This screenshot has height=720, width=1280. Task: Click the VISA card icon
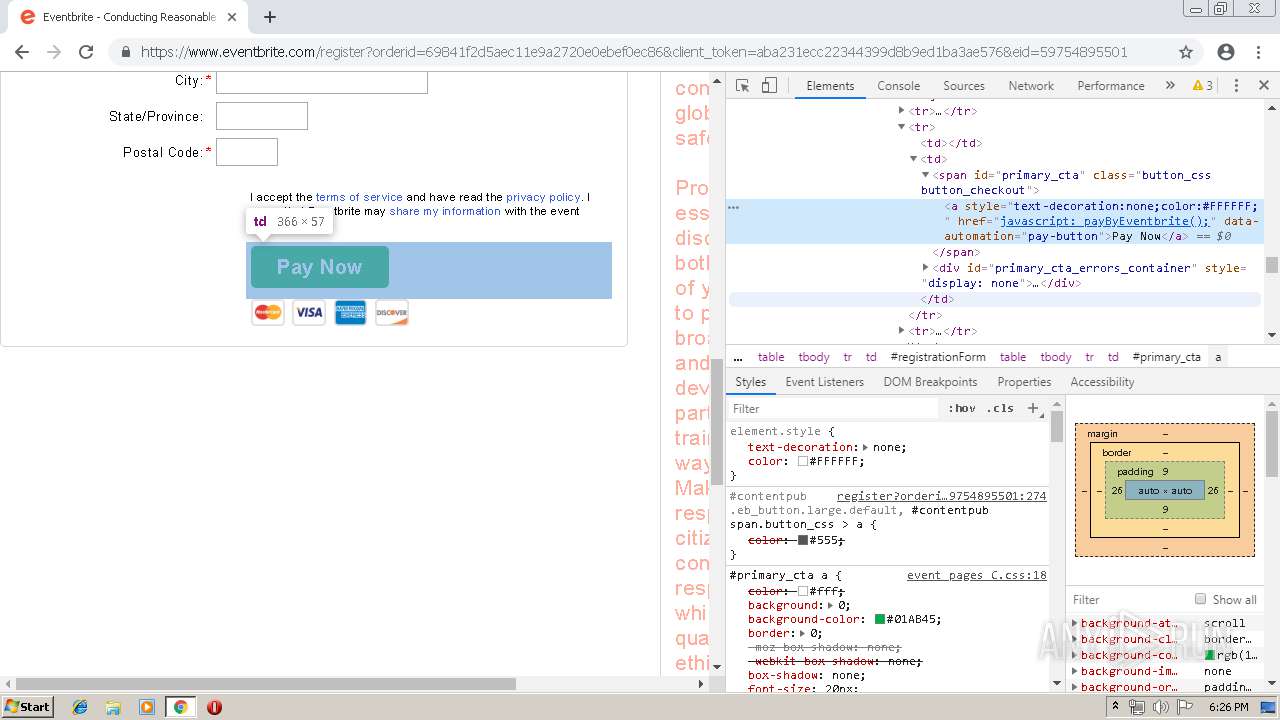(x=309, y=313)
